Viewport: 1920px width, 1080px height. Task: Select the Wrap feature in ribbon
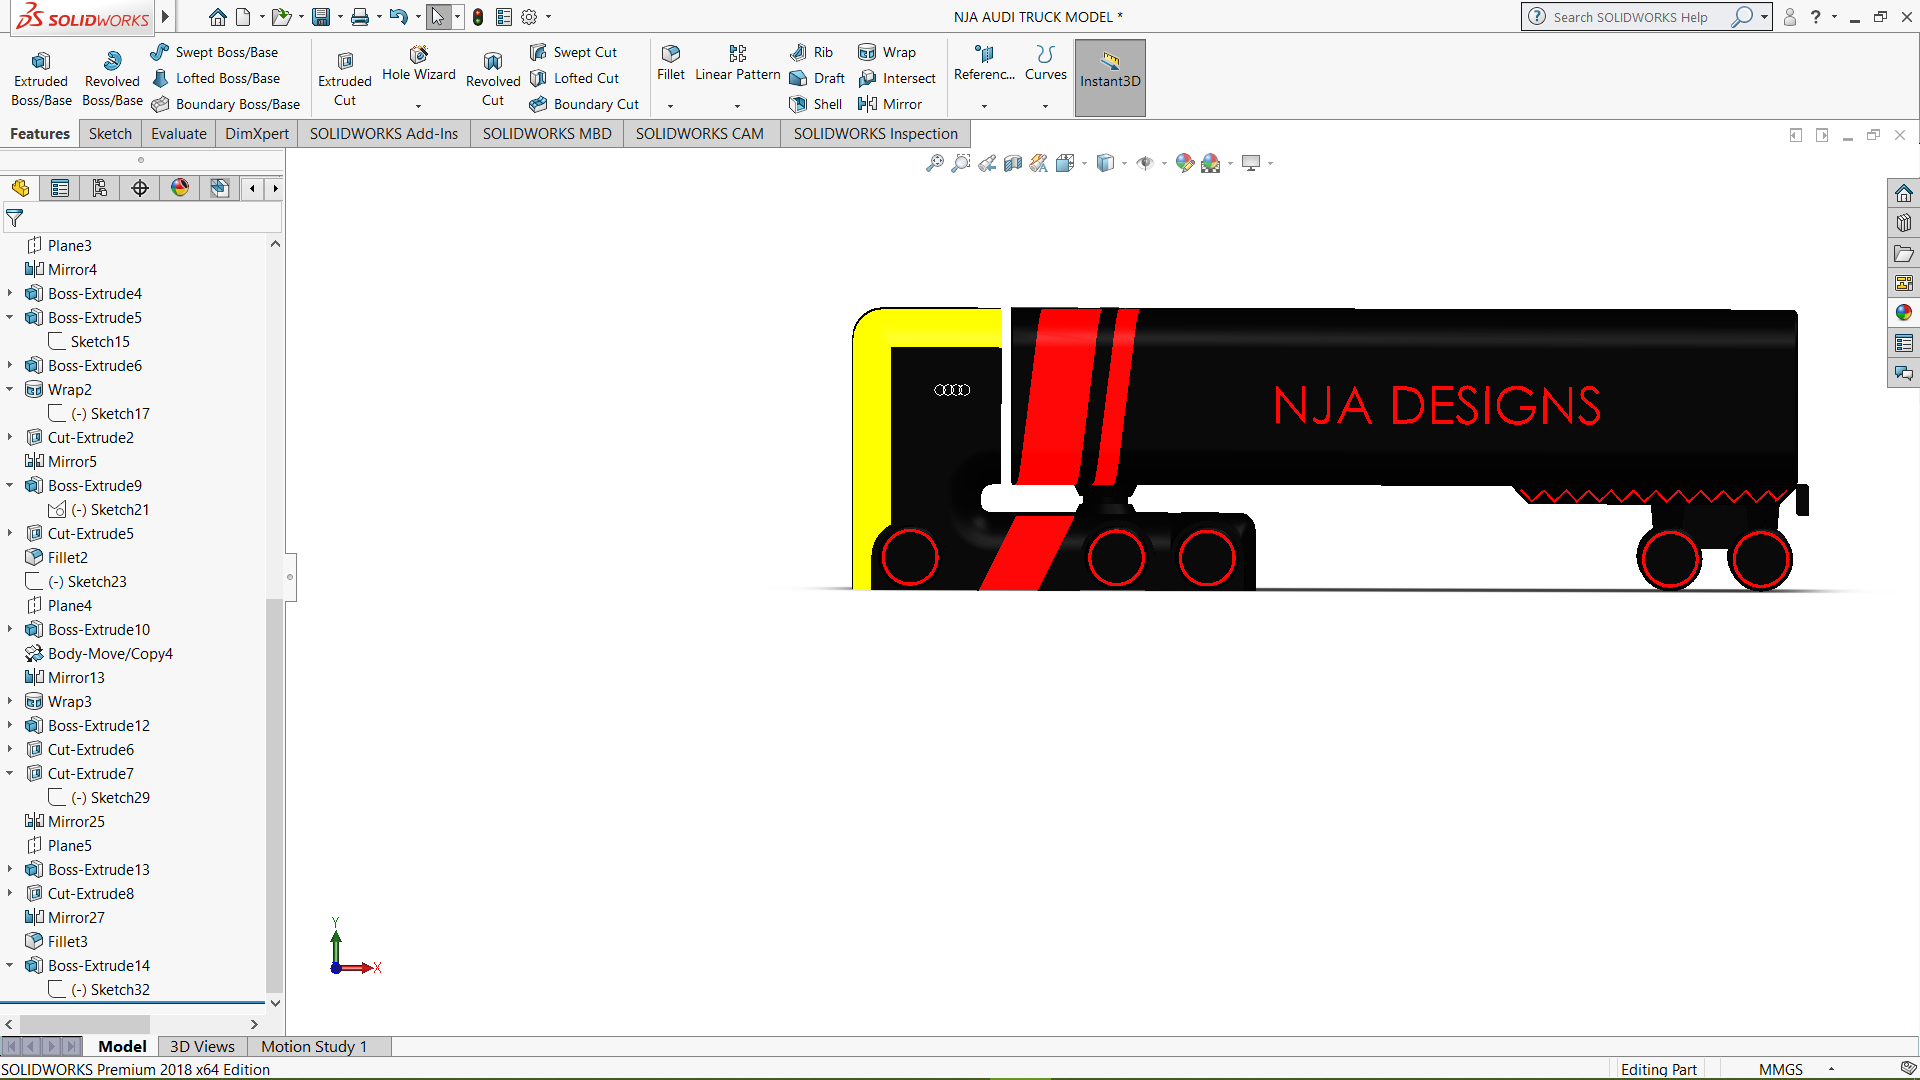(887, 52)
